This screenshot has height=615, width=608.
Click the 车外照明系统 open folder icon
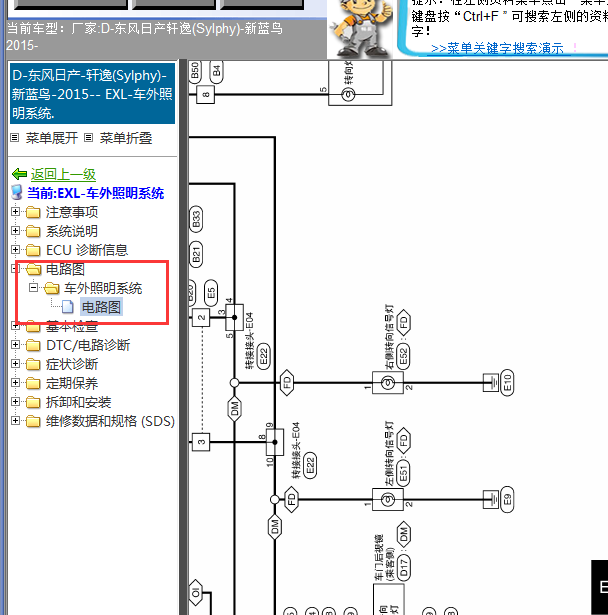pos(51,288)
